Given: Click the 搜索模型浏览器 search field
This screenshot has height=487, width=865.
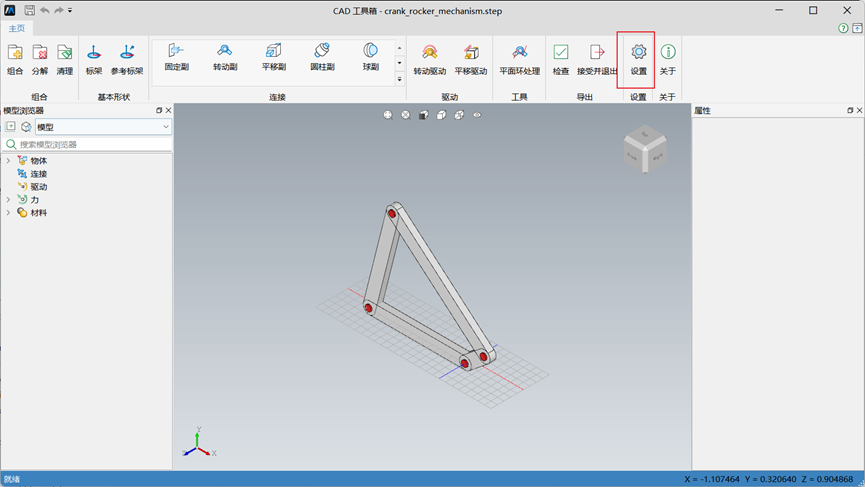Looking at the screenshot, I should point(87,145).
